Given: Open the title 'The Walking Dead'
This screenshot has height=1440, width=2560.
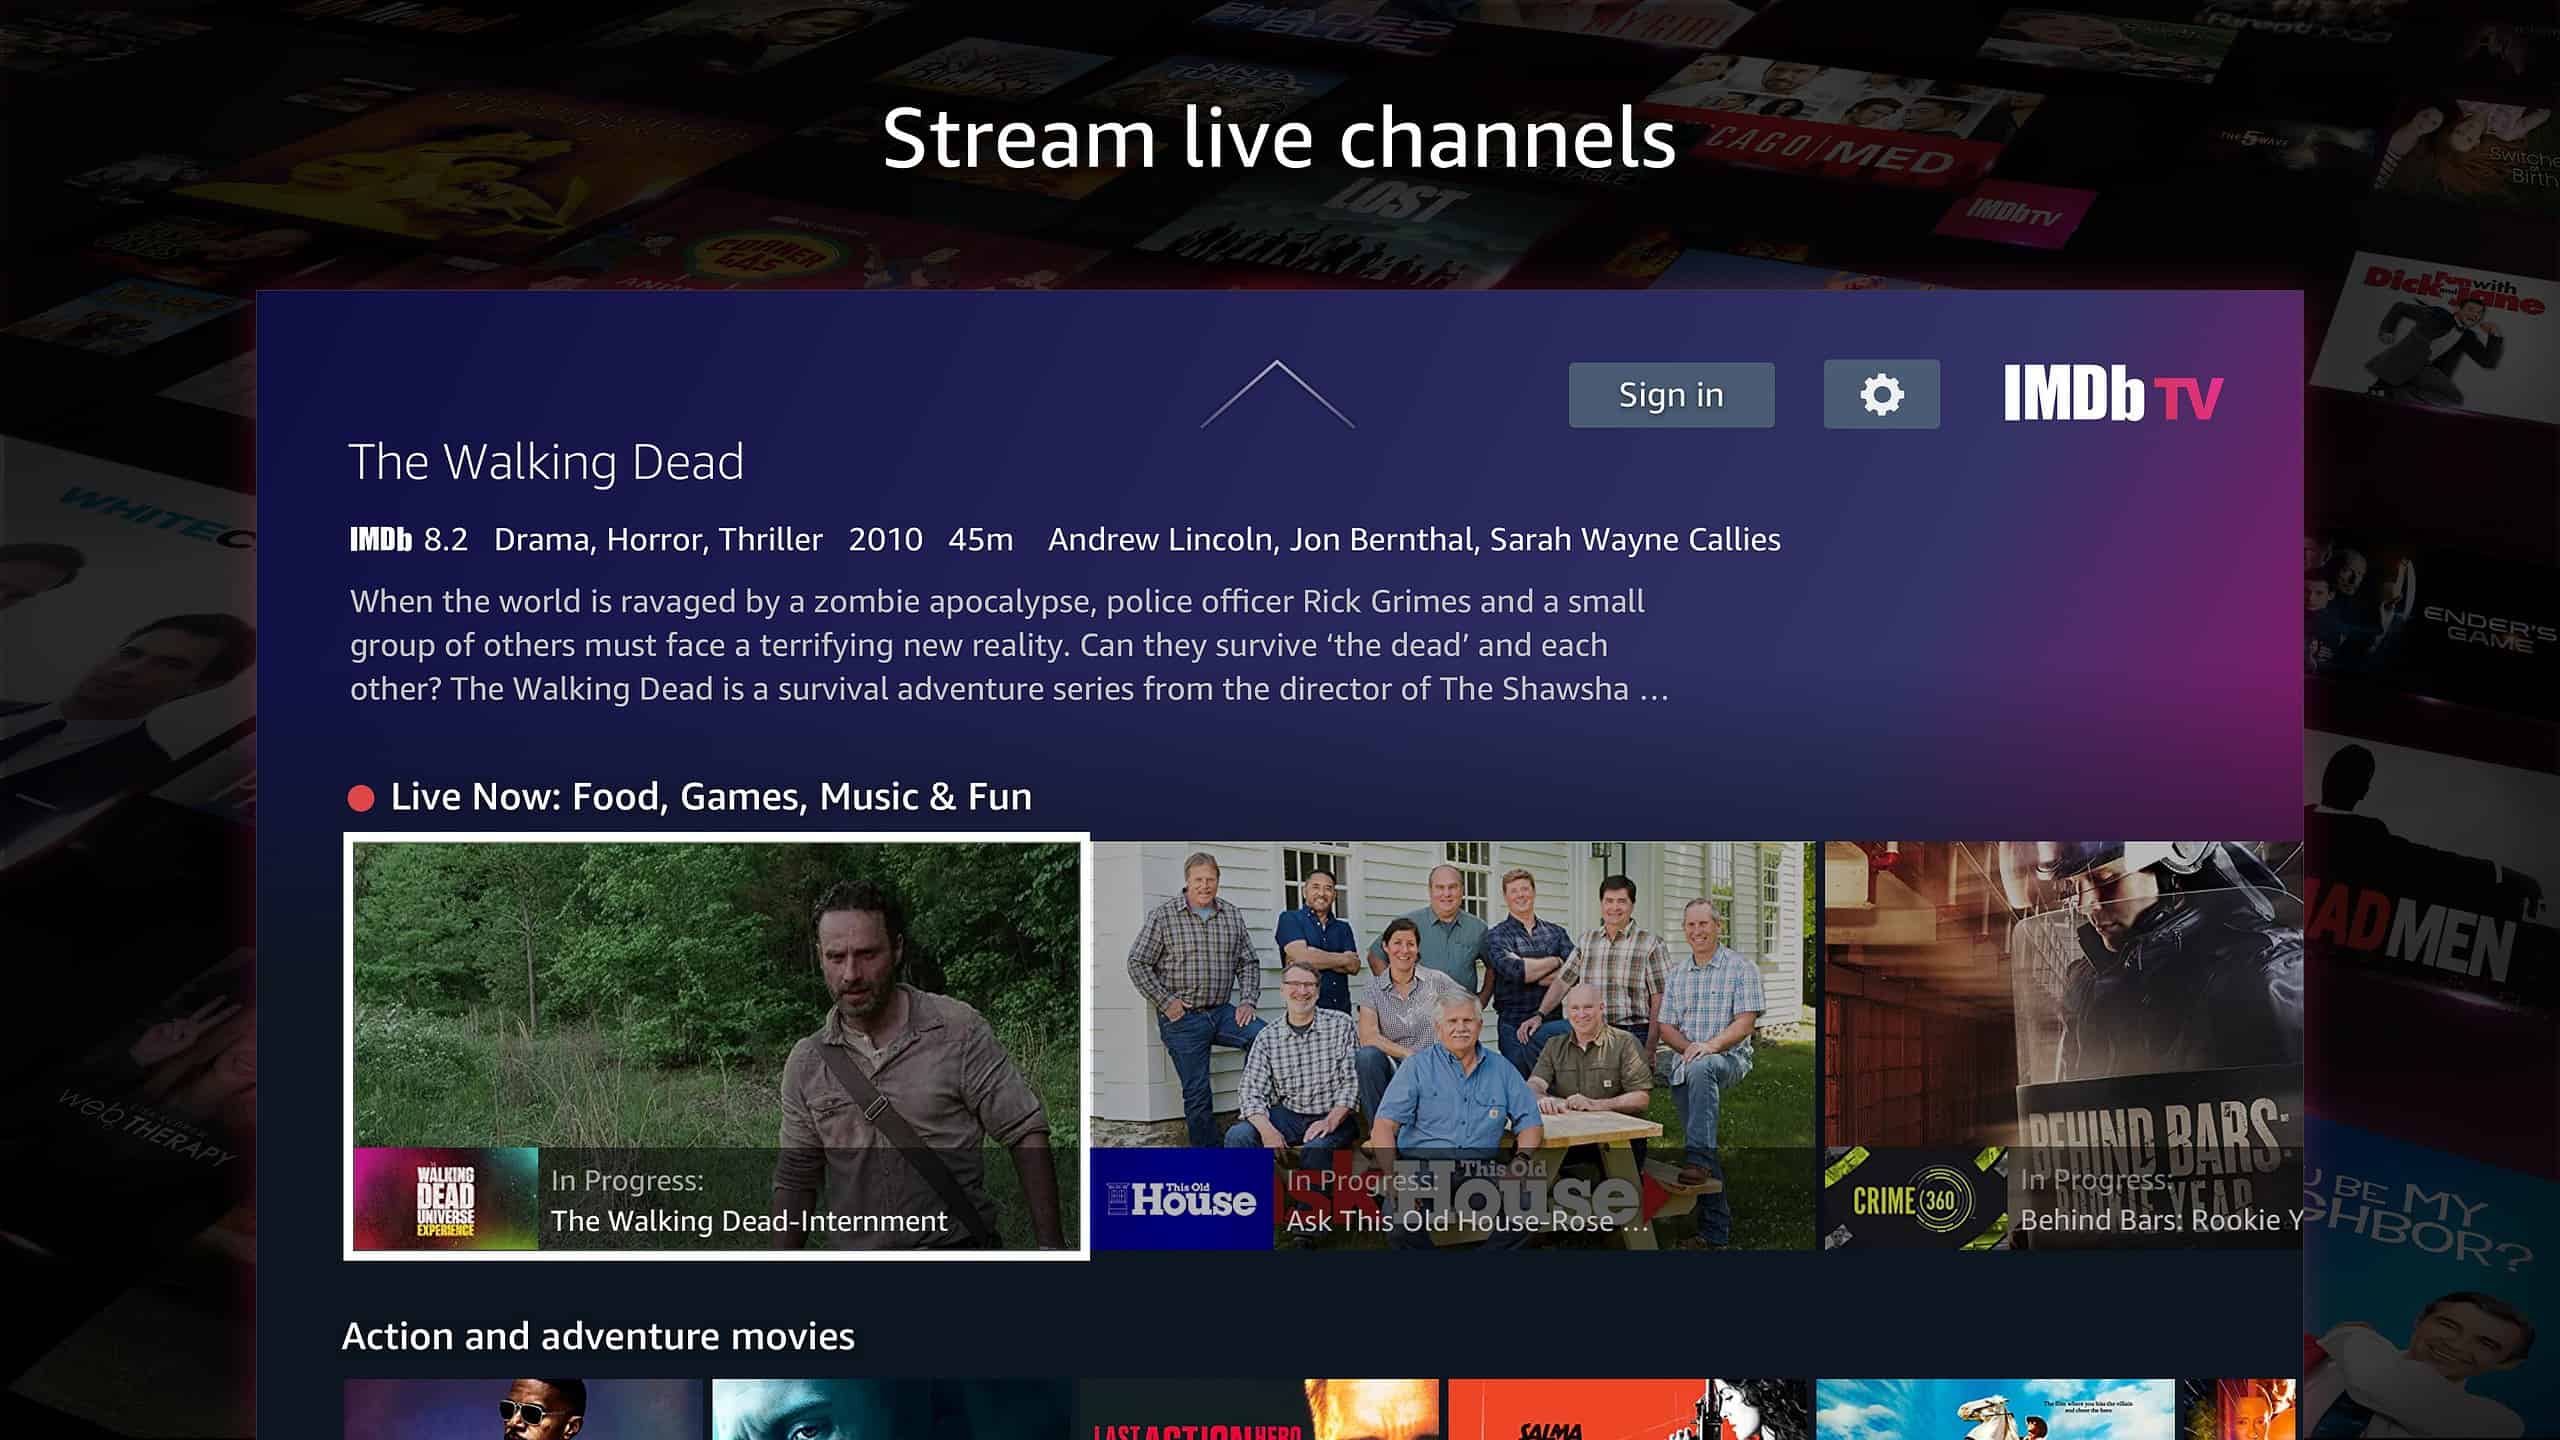Looking at the screenshot, I should pos(545,461).
